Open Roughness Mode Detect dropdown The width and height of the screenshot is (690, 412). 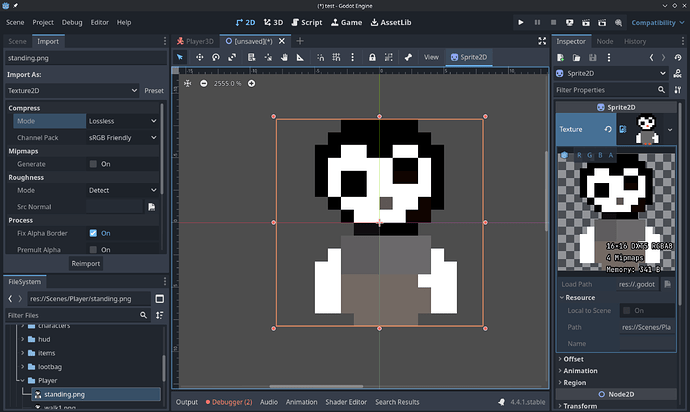pyautogui.click(x=122, y=190)
